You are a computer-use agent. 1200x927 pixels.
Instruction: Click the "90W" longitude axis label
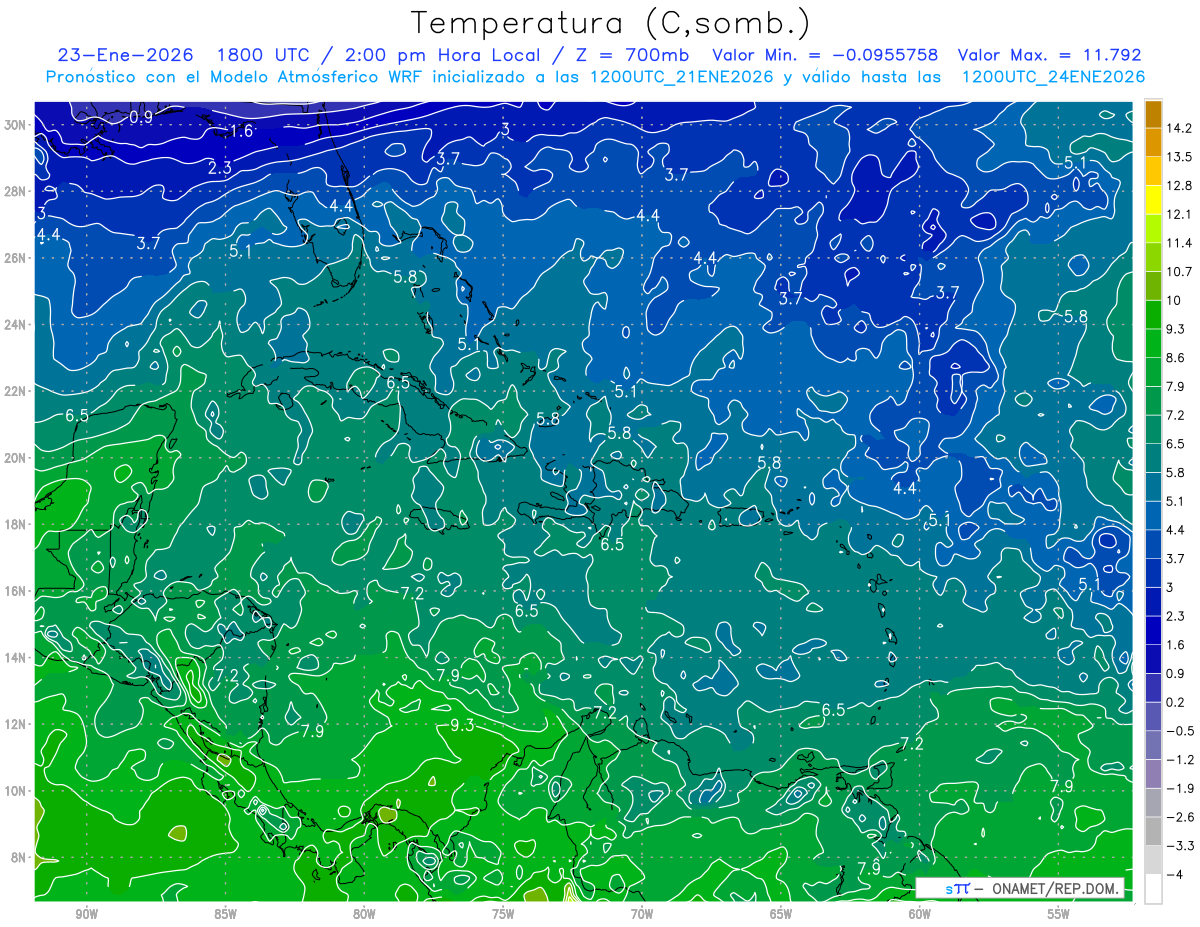coord(87,914)
